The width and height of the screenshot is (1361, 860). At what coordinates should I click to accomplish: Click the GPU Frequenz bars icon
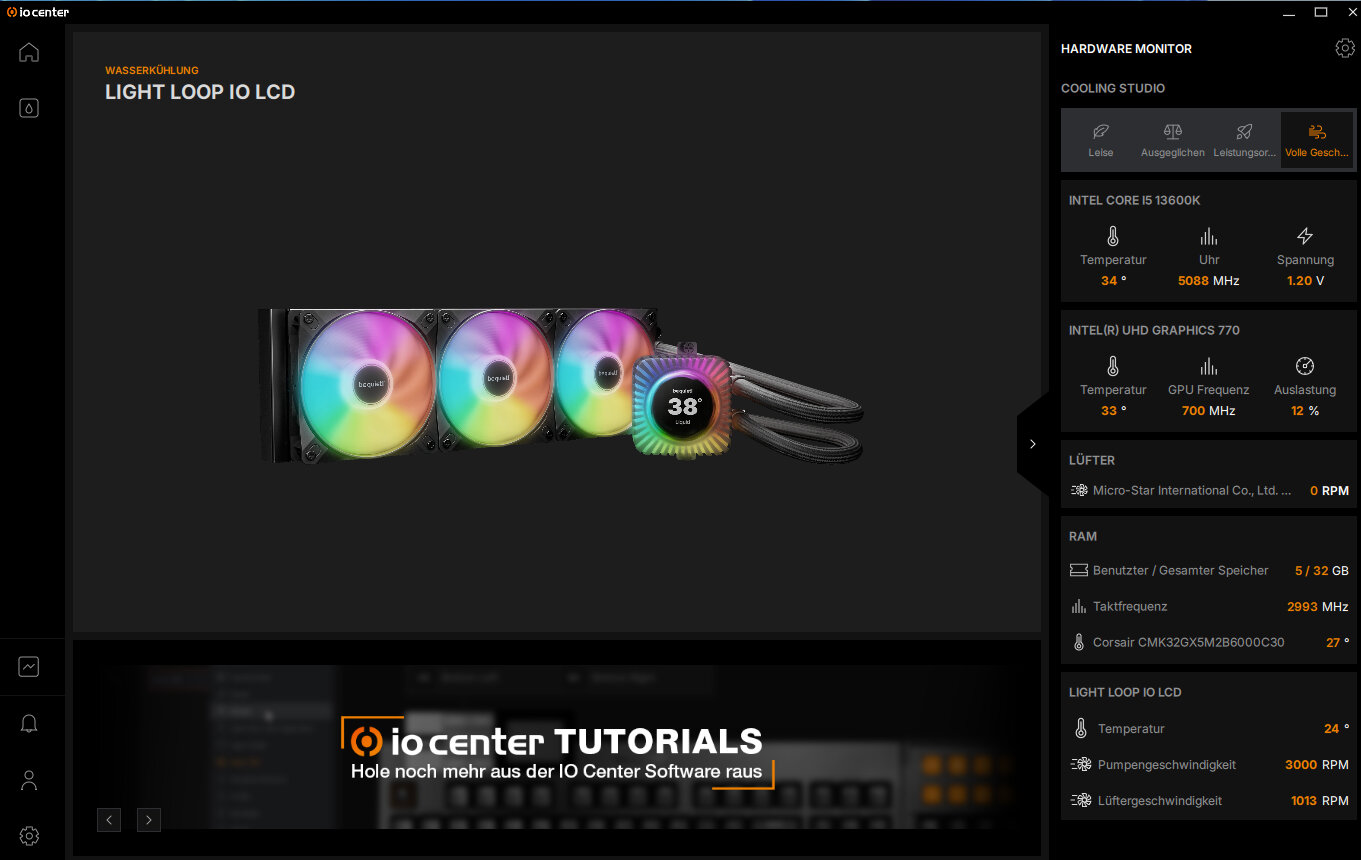tap(1209, 367)
